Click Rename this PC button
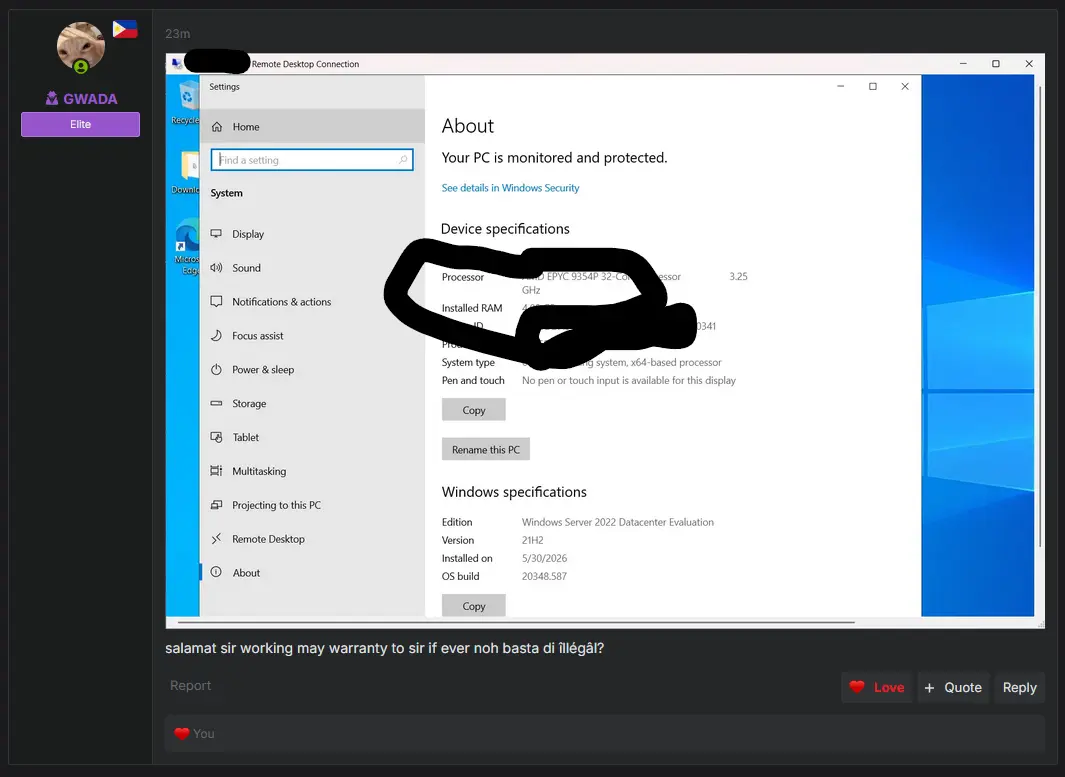Viewport: 1065px width, 777px height. 486,450
